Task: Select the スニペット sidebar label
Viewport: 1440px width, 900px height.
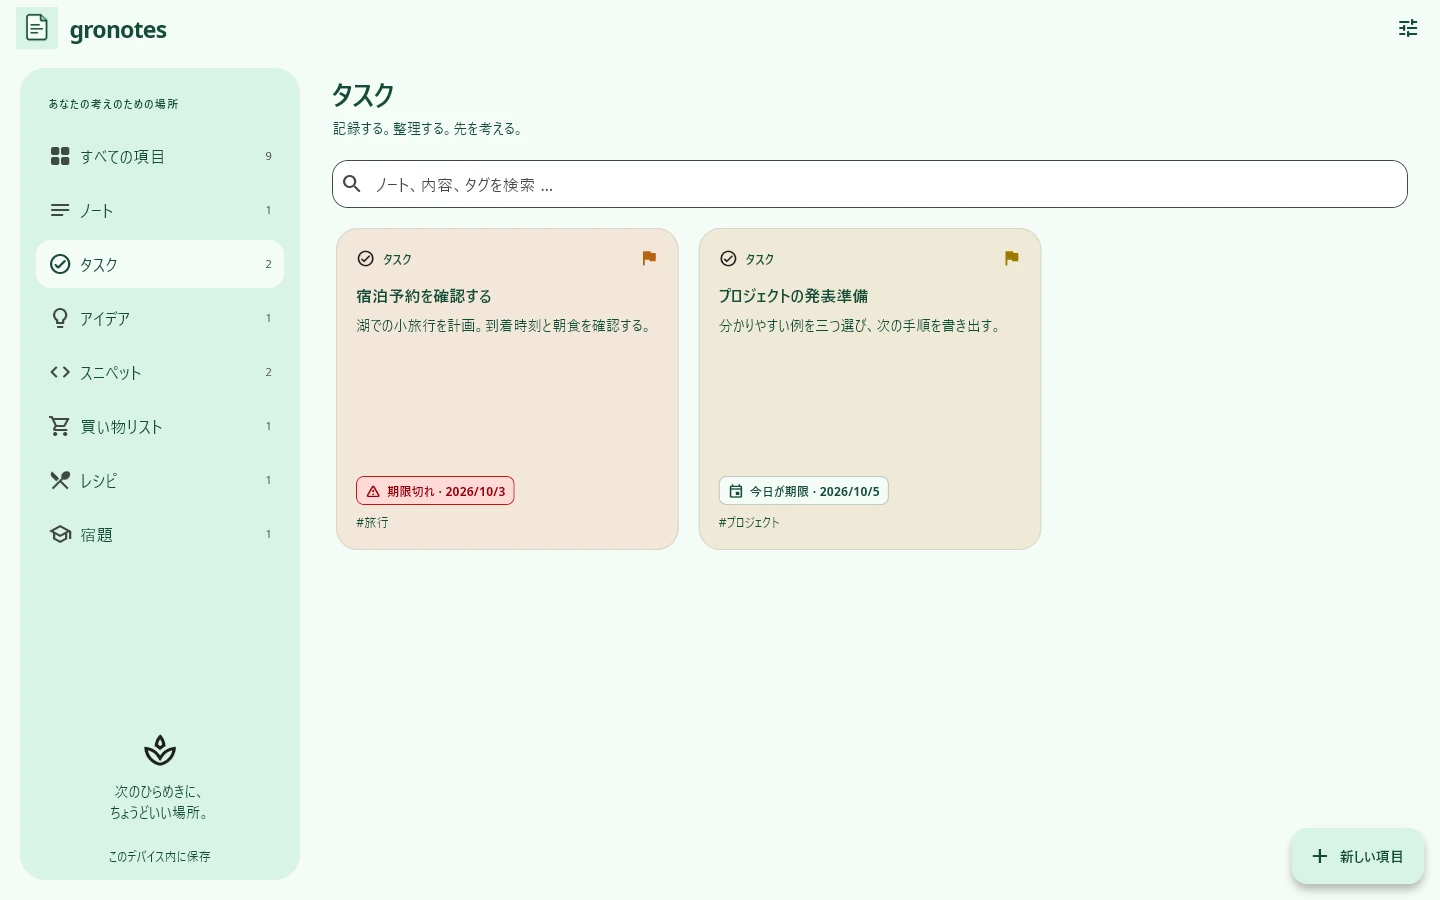Action: pos(111,372)
